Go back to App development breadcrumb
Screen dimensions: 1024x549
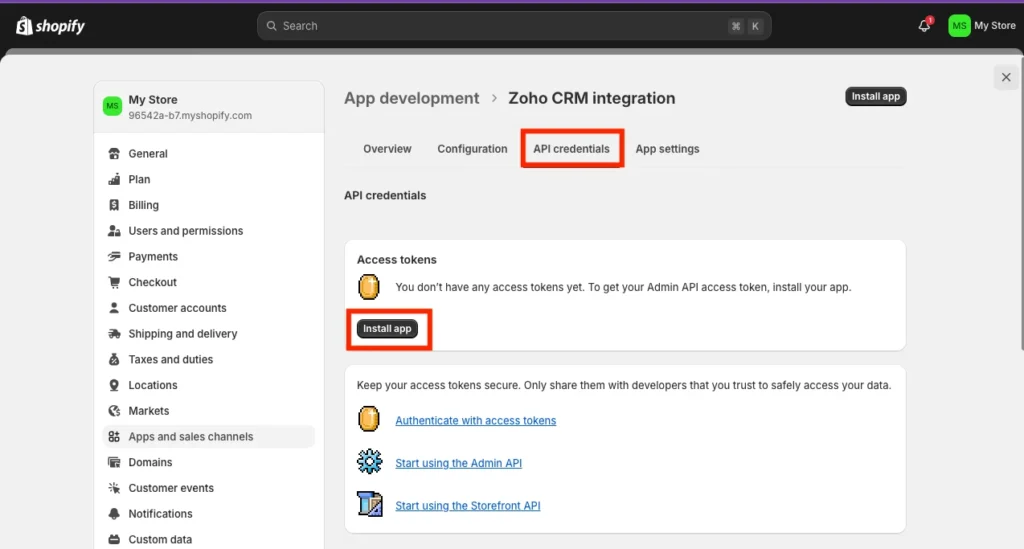[411, 98]
